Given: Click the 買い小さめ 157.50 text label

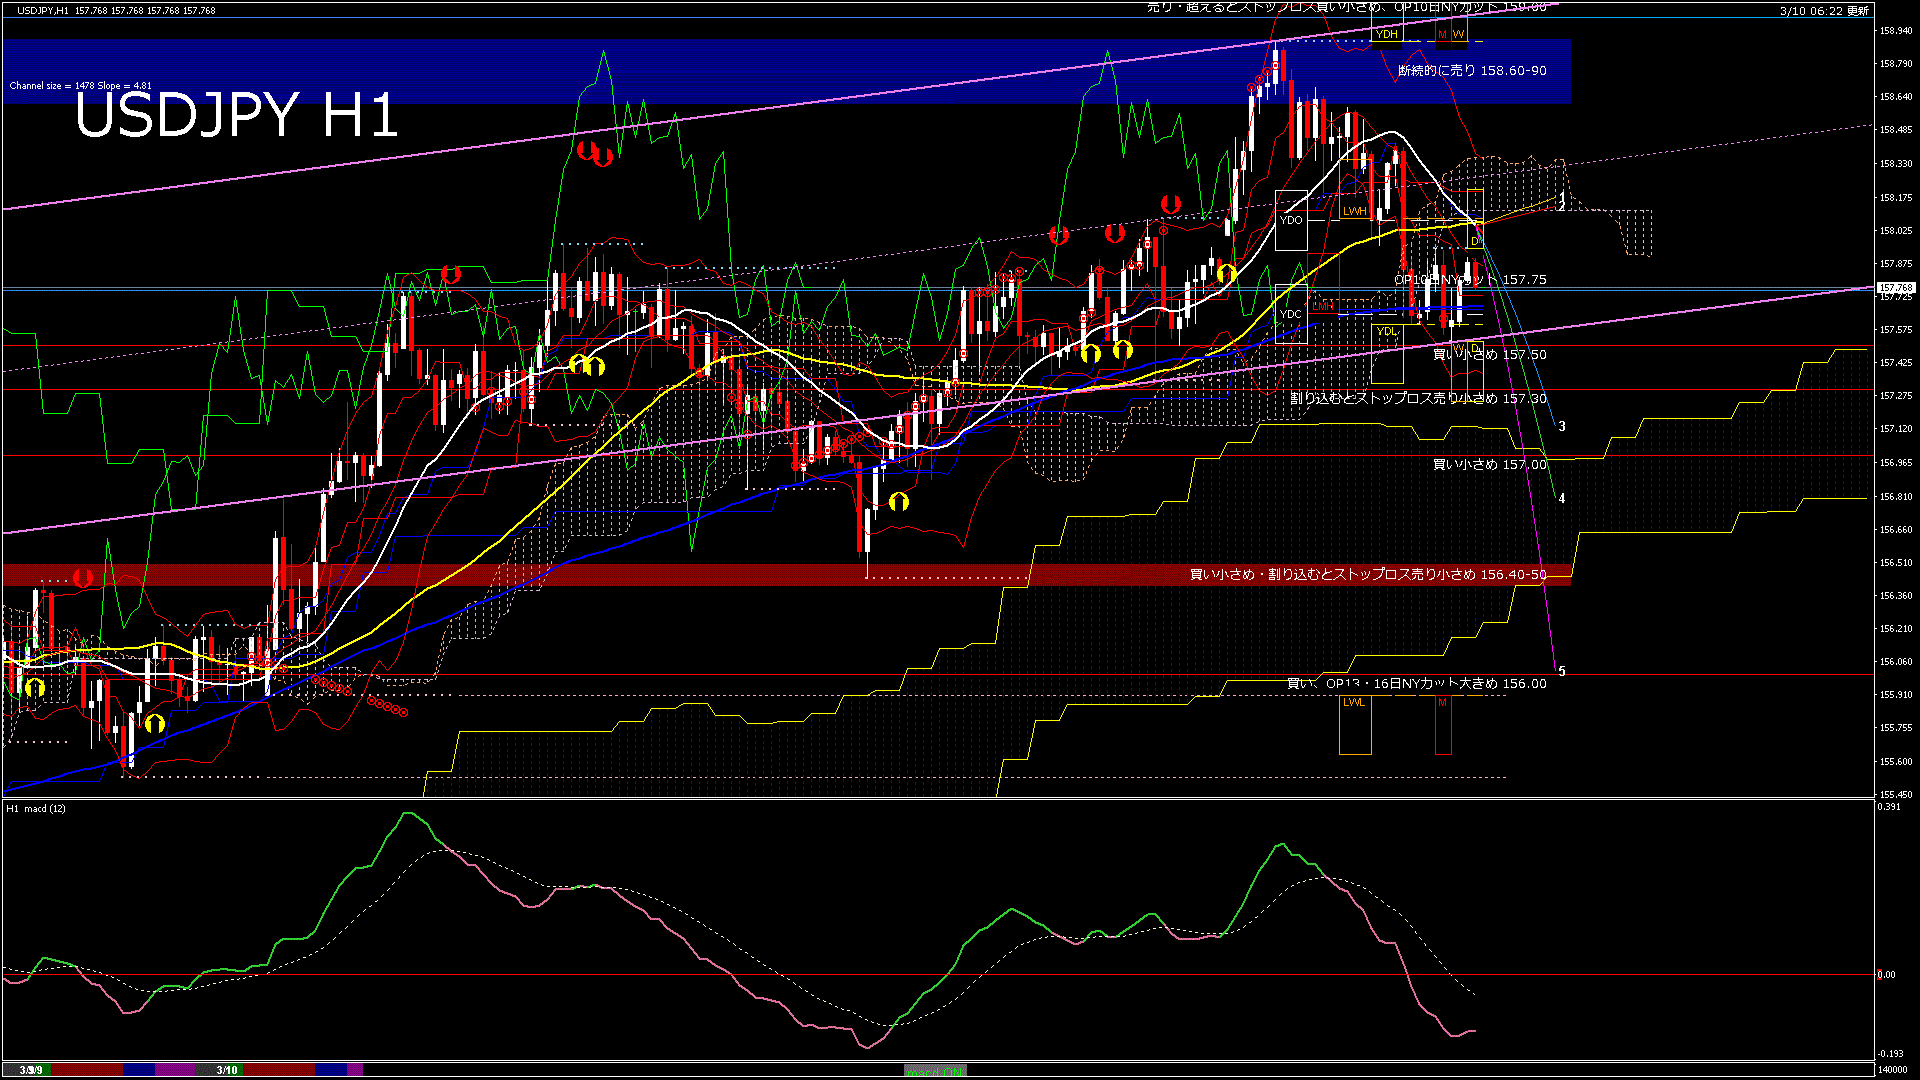Looking at the screenshot, I should (x=1489, y=355).
